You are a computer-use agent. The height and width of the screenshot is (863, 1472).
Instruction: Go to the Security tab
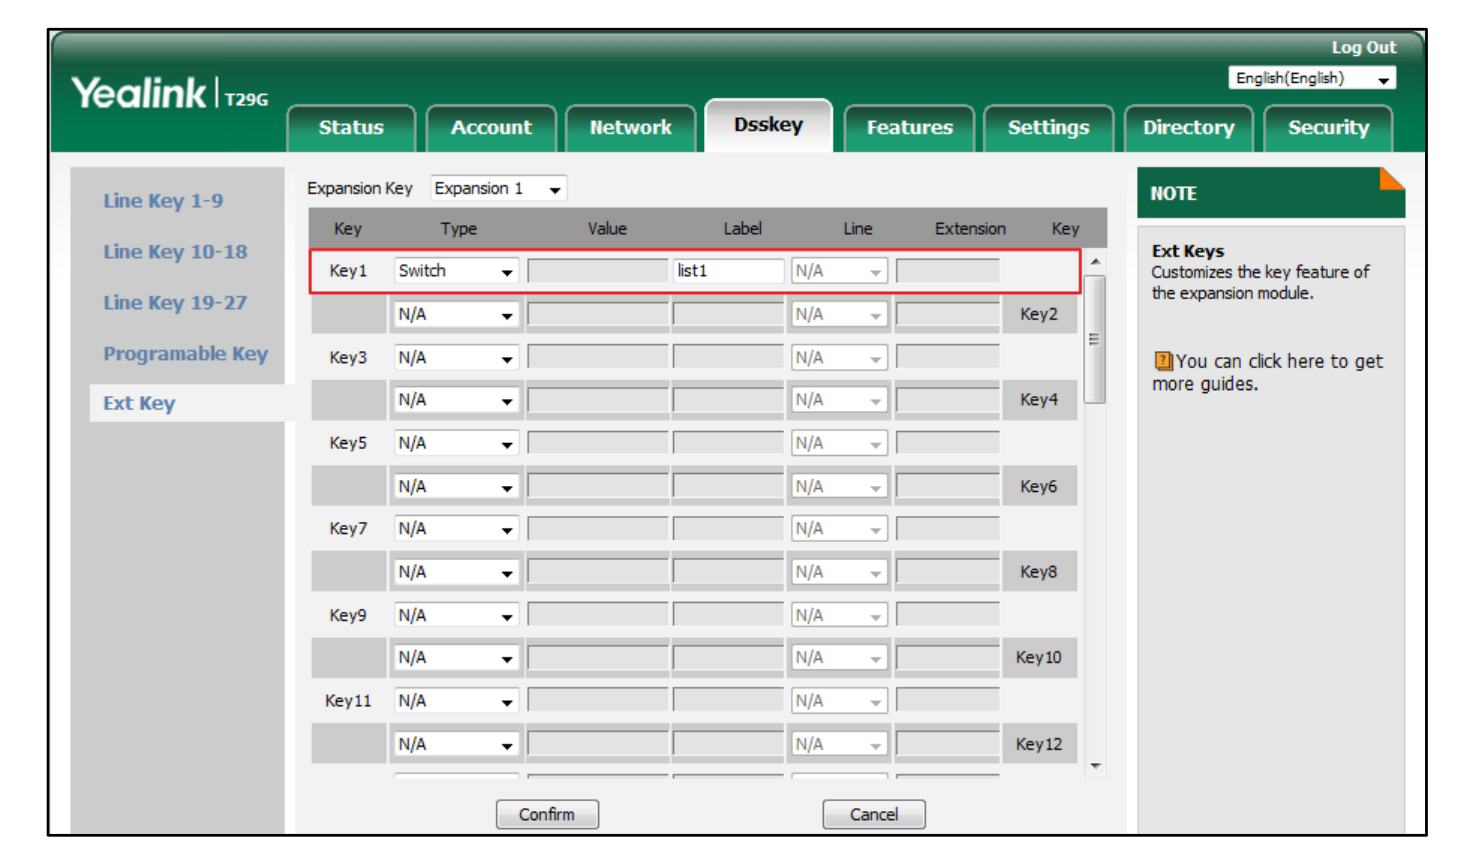pyautogui.click(x=1327, y=128)
